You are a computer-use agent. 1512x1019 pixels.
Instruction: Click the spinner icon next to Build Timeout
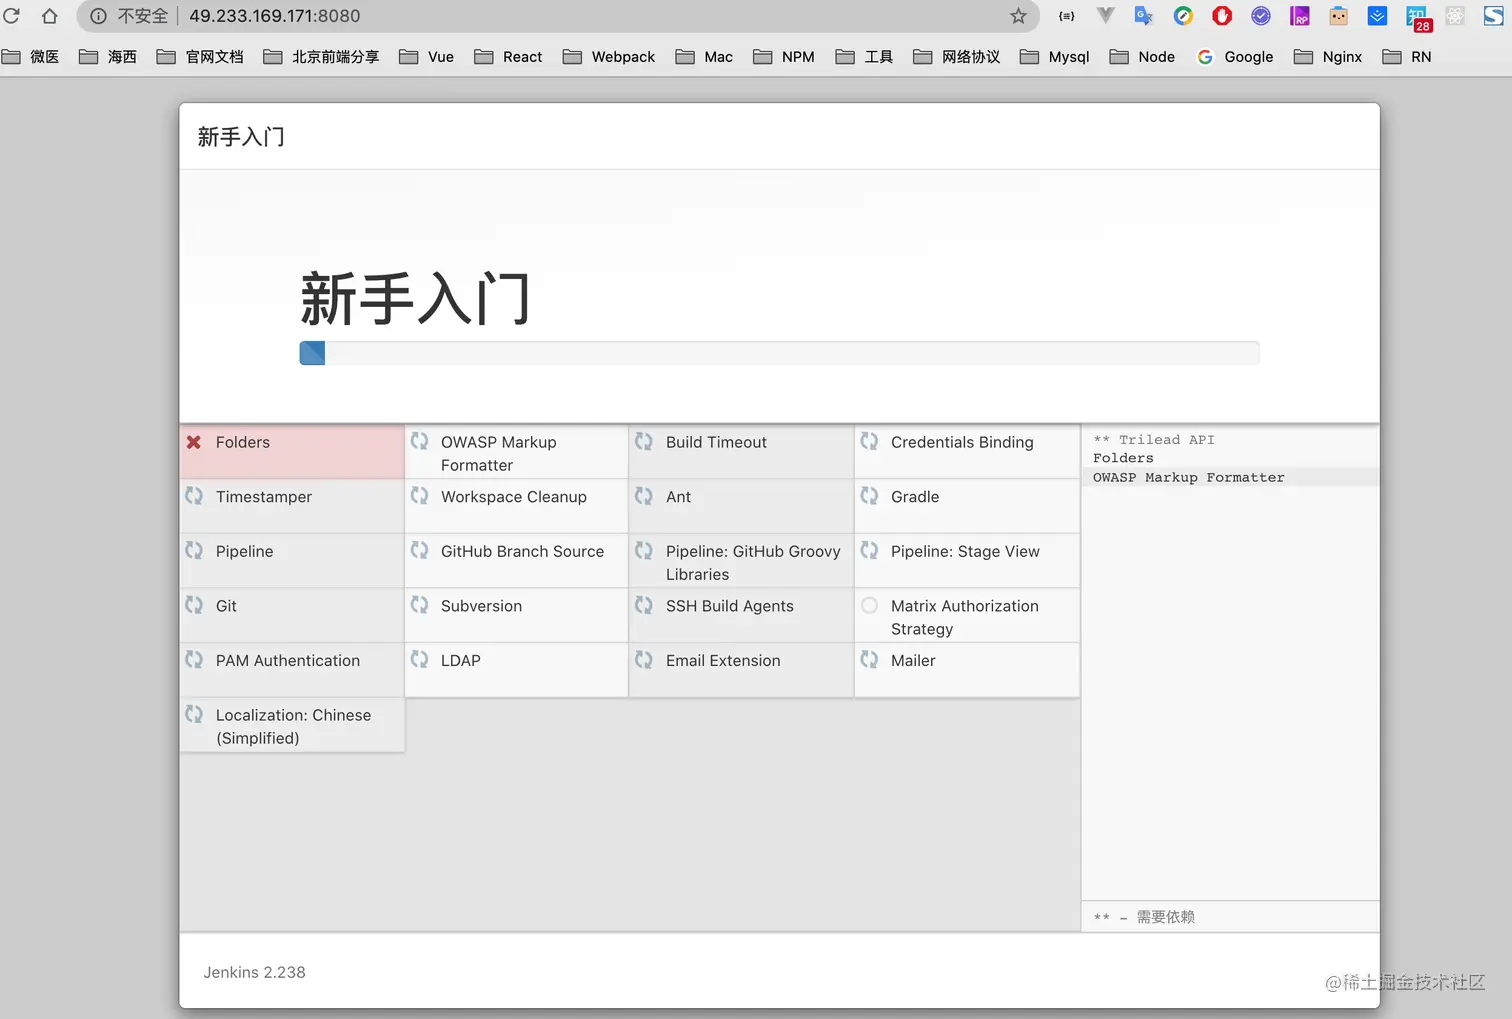pyautogui.click(x=644, y=441)
